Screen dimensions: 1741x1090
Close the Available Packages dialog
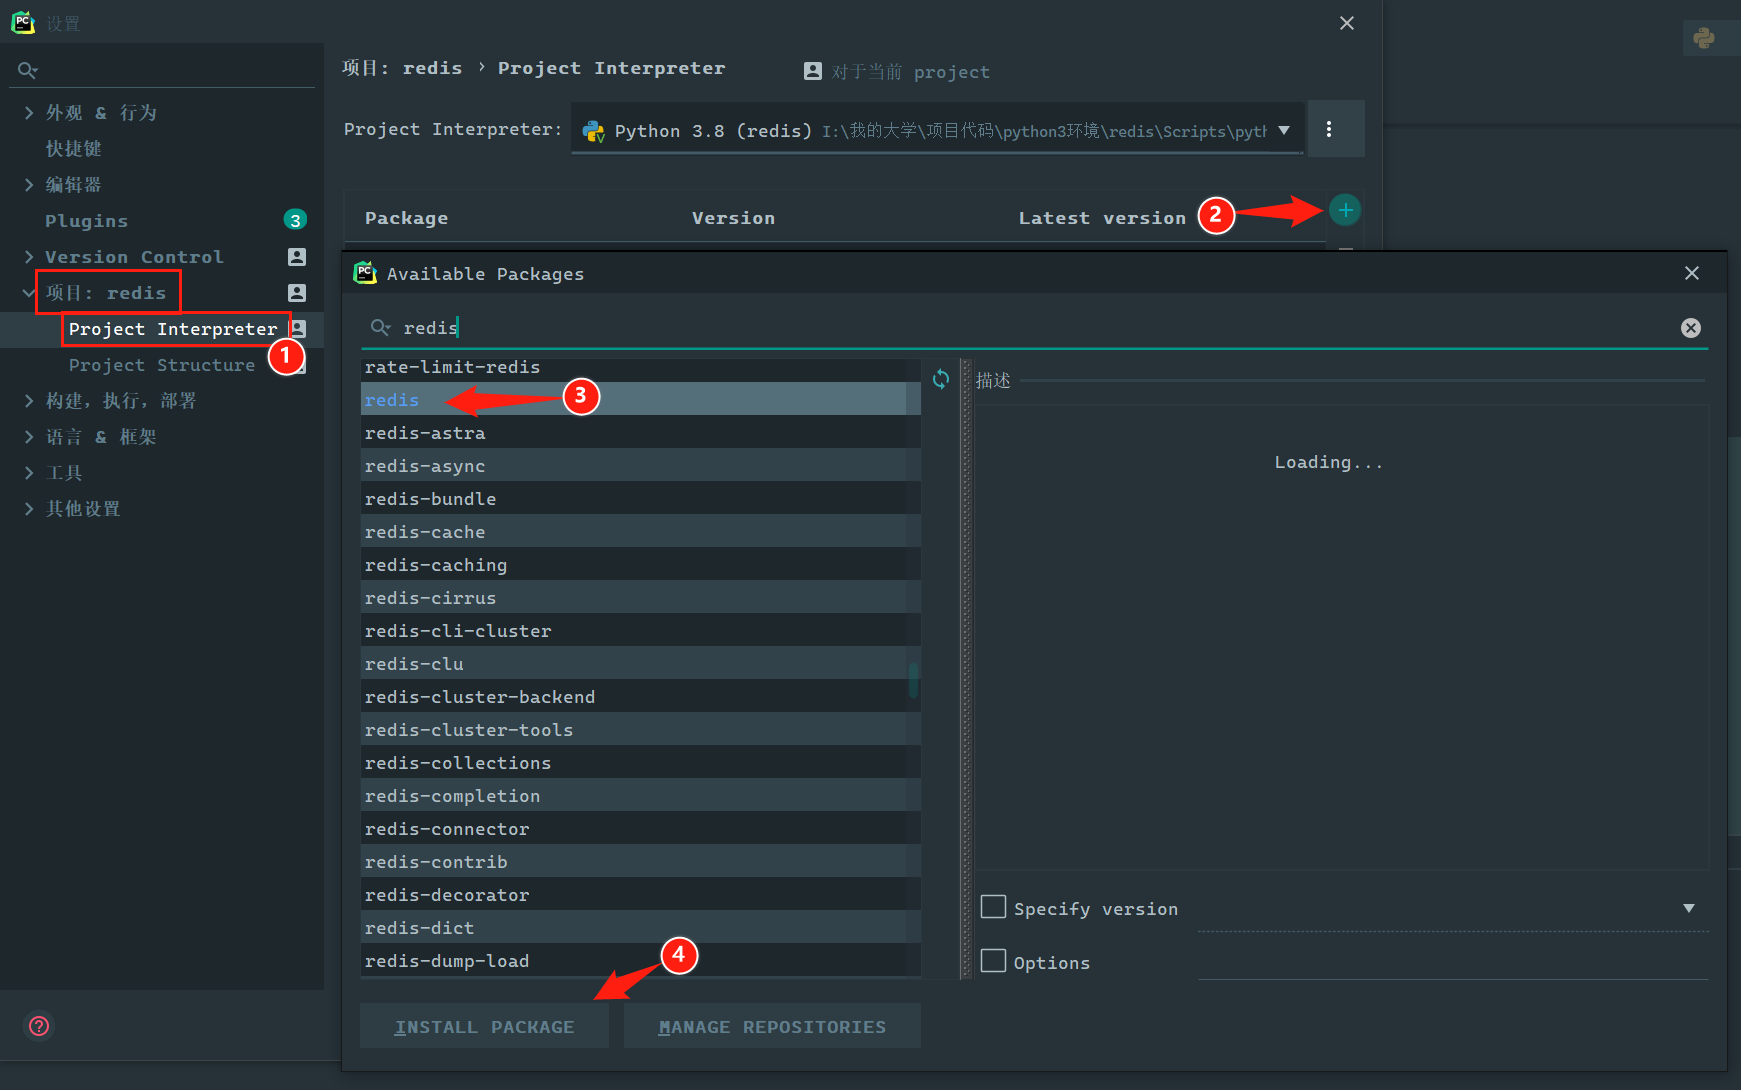click(x=1692, y=273)
